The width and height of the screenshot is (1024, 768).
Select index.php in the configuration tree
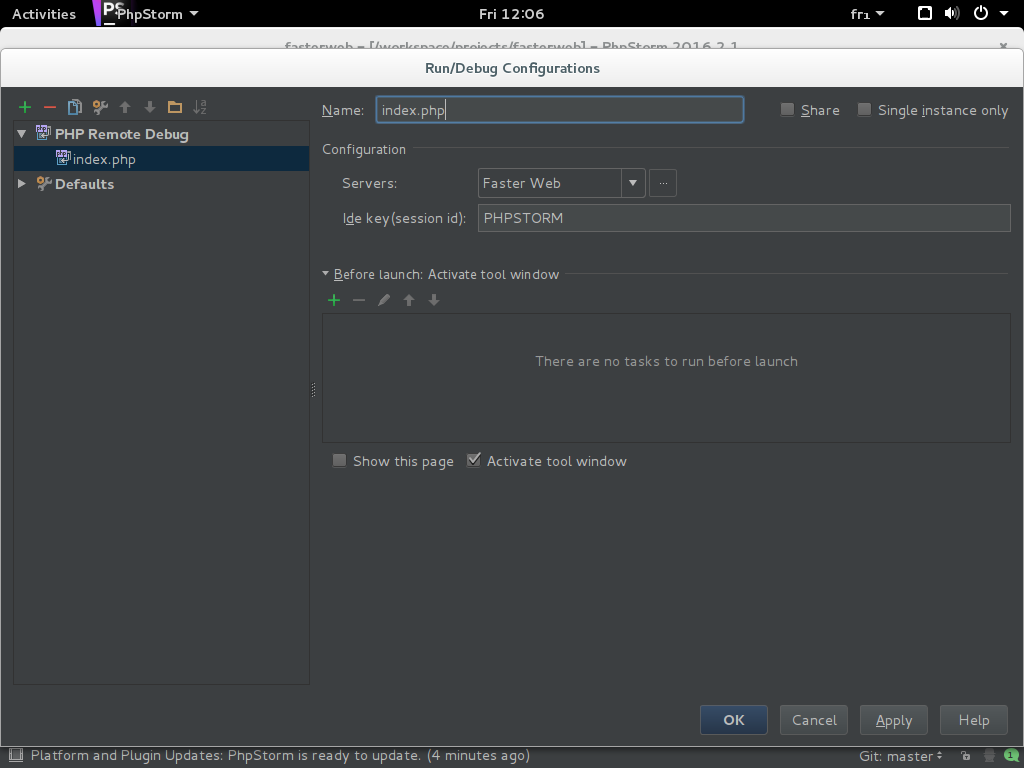(103, 159)
